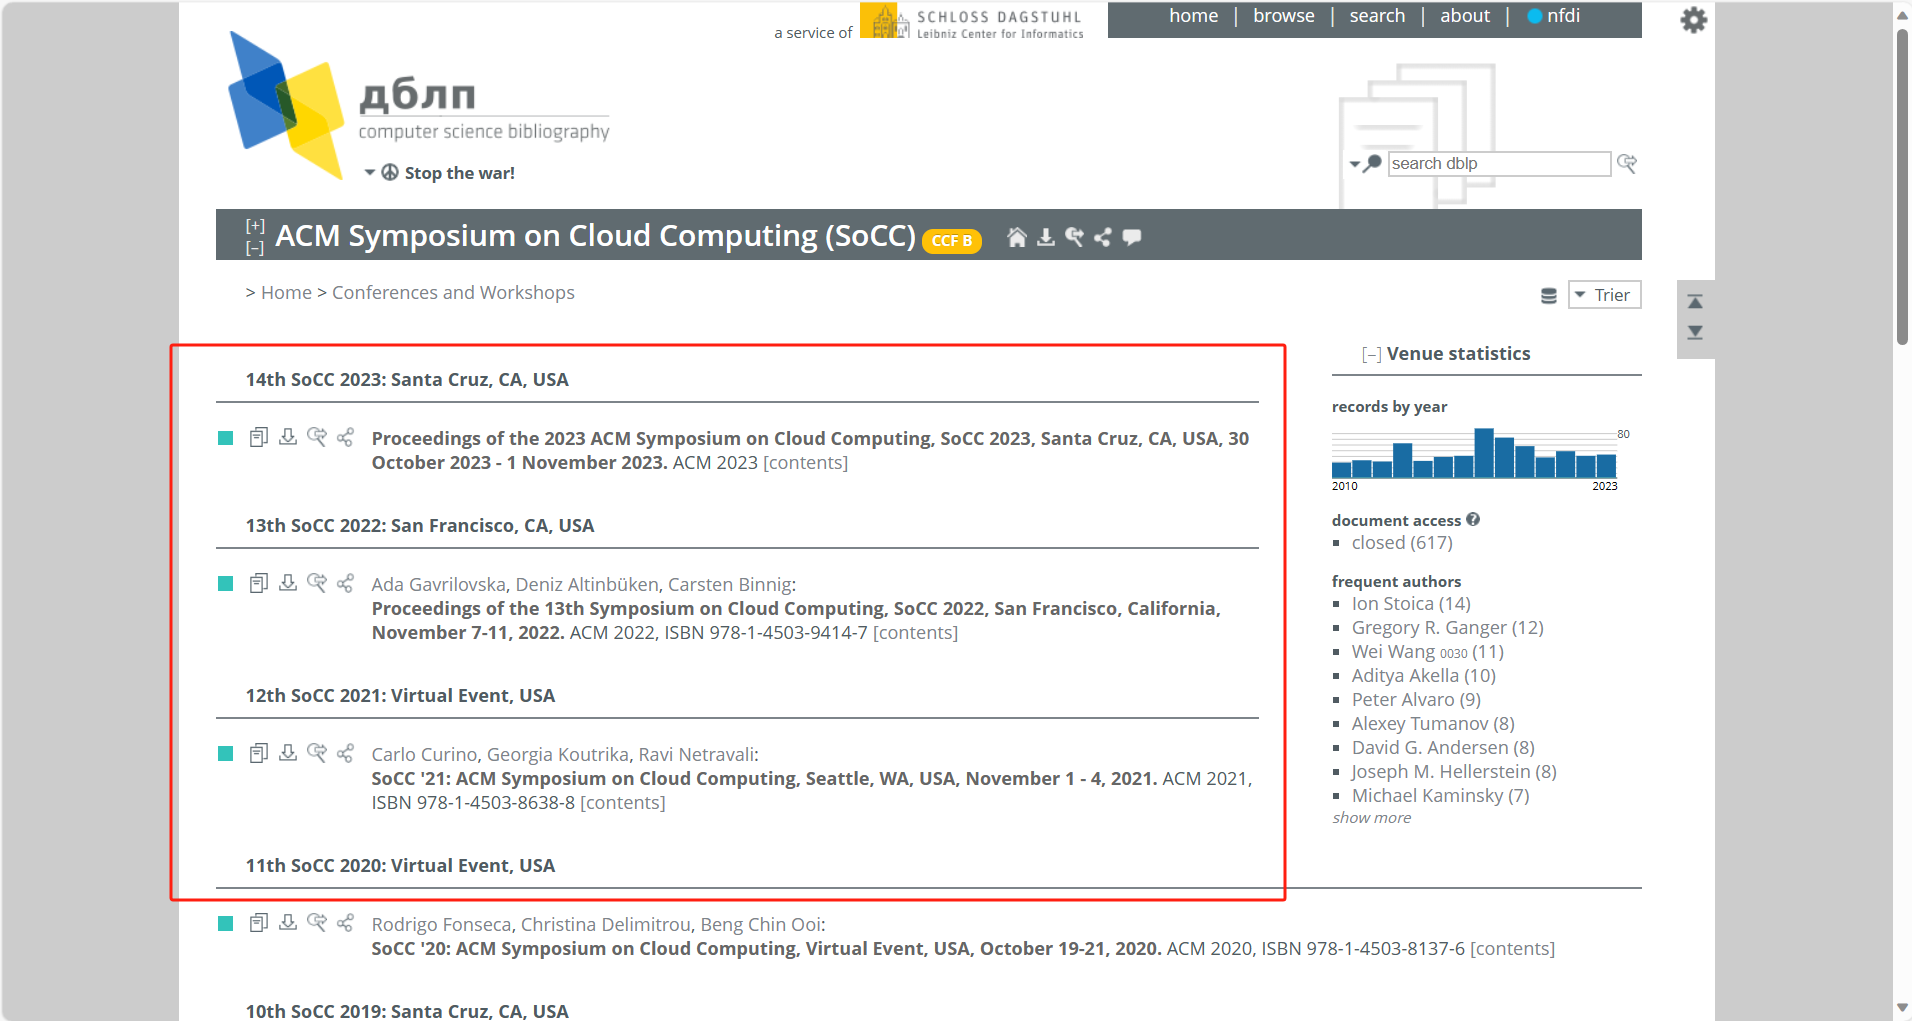Click the export record icon for SoCC 2022
The height and width of the screenshot is (1021, 1912).
pyautogui.click(x=288, y=583)
